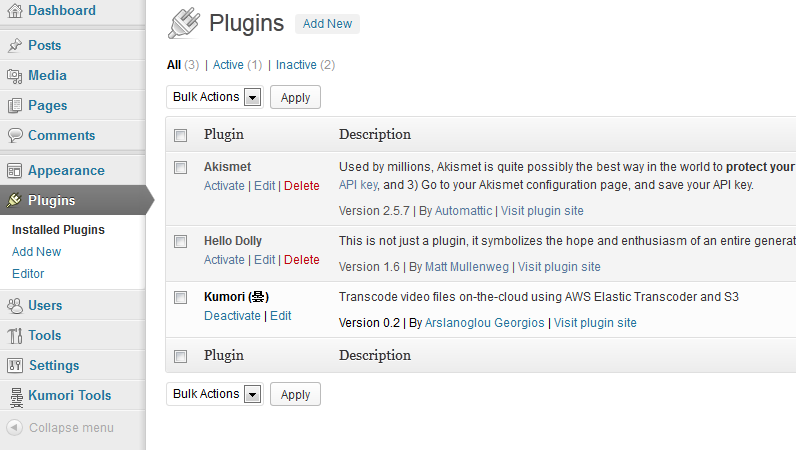Click the Comments speech bubble icon
This screenshot has height=450, width=796.
pyautogui.click(x=15, y=135)
